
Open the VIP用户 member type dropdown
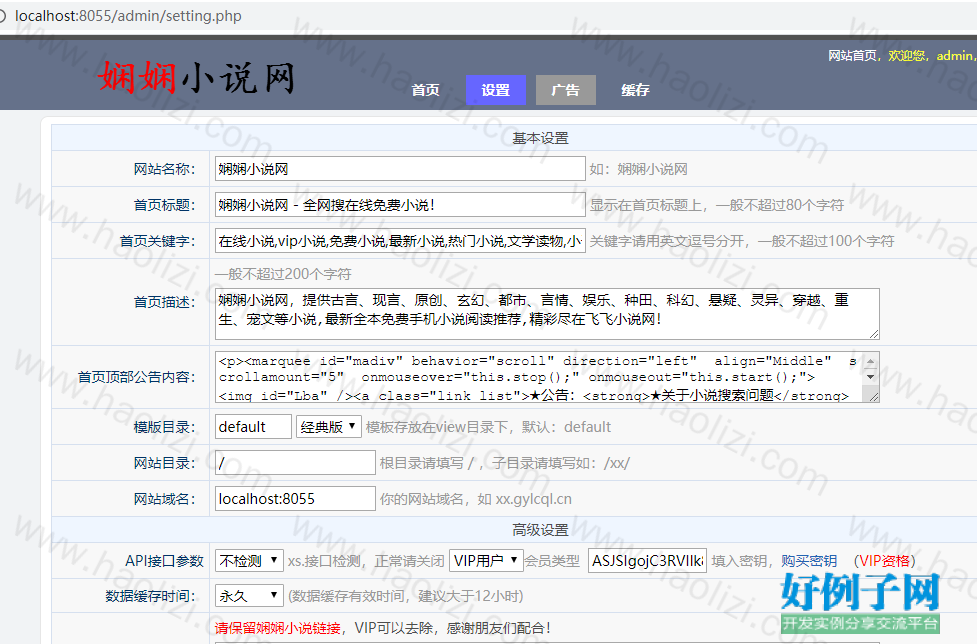coord(486,561)
